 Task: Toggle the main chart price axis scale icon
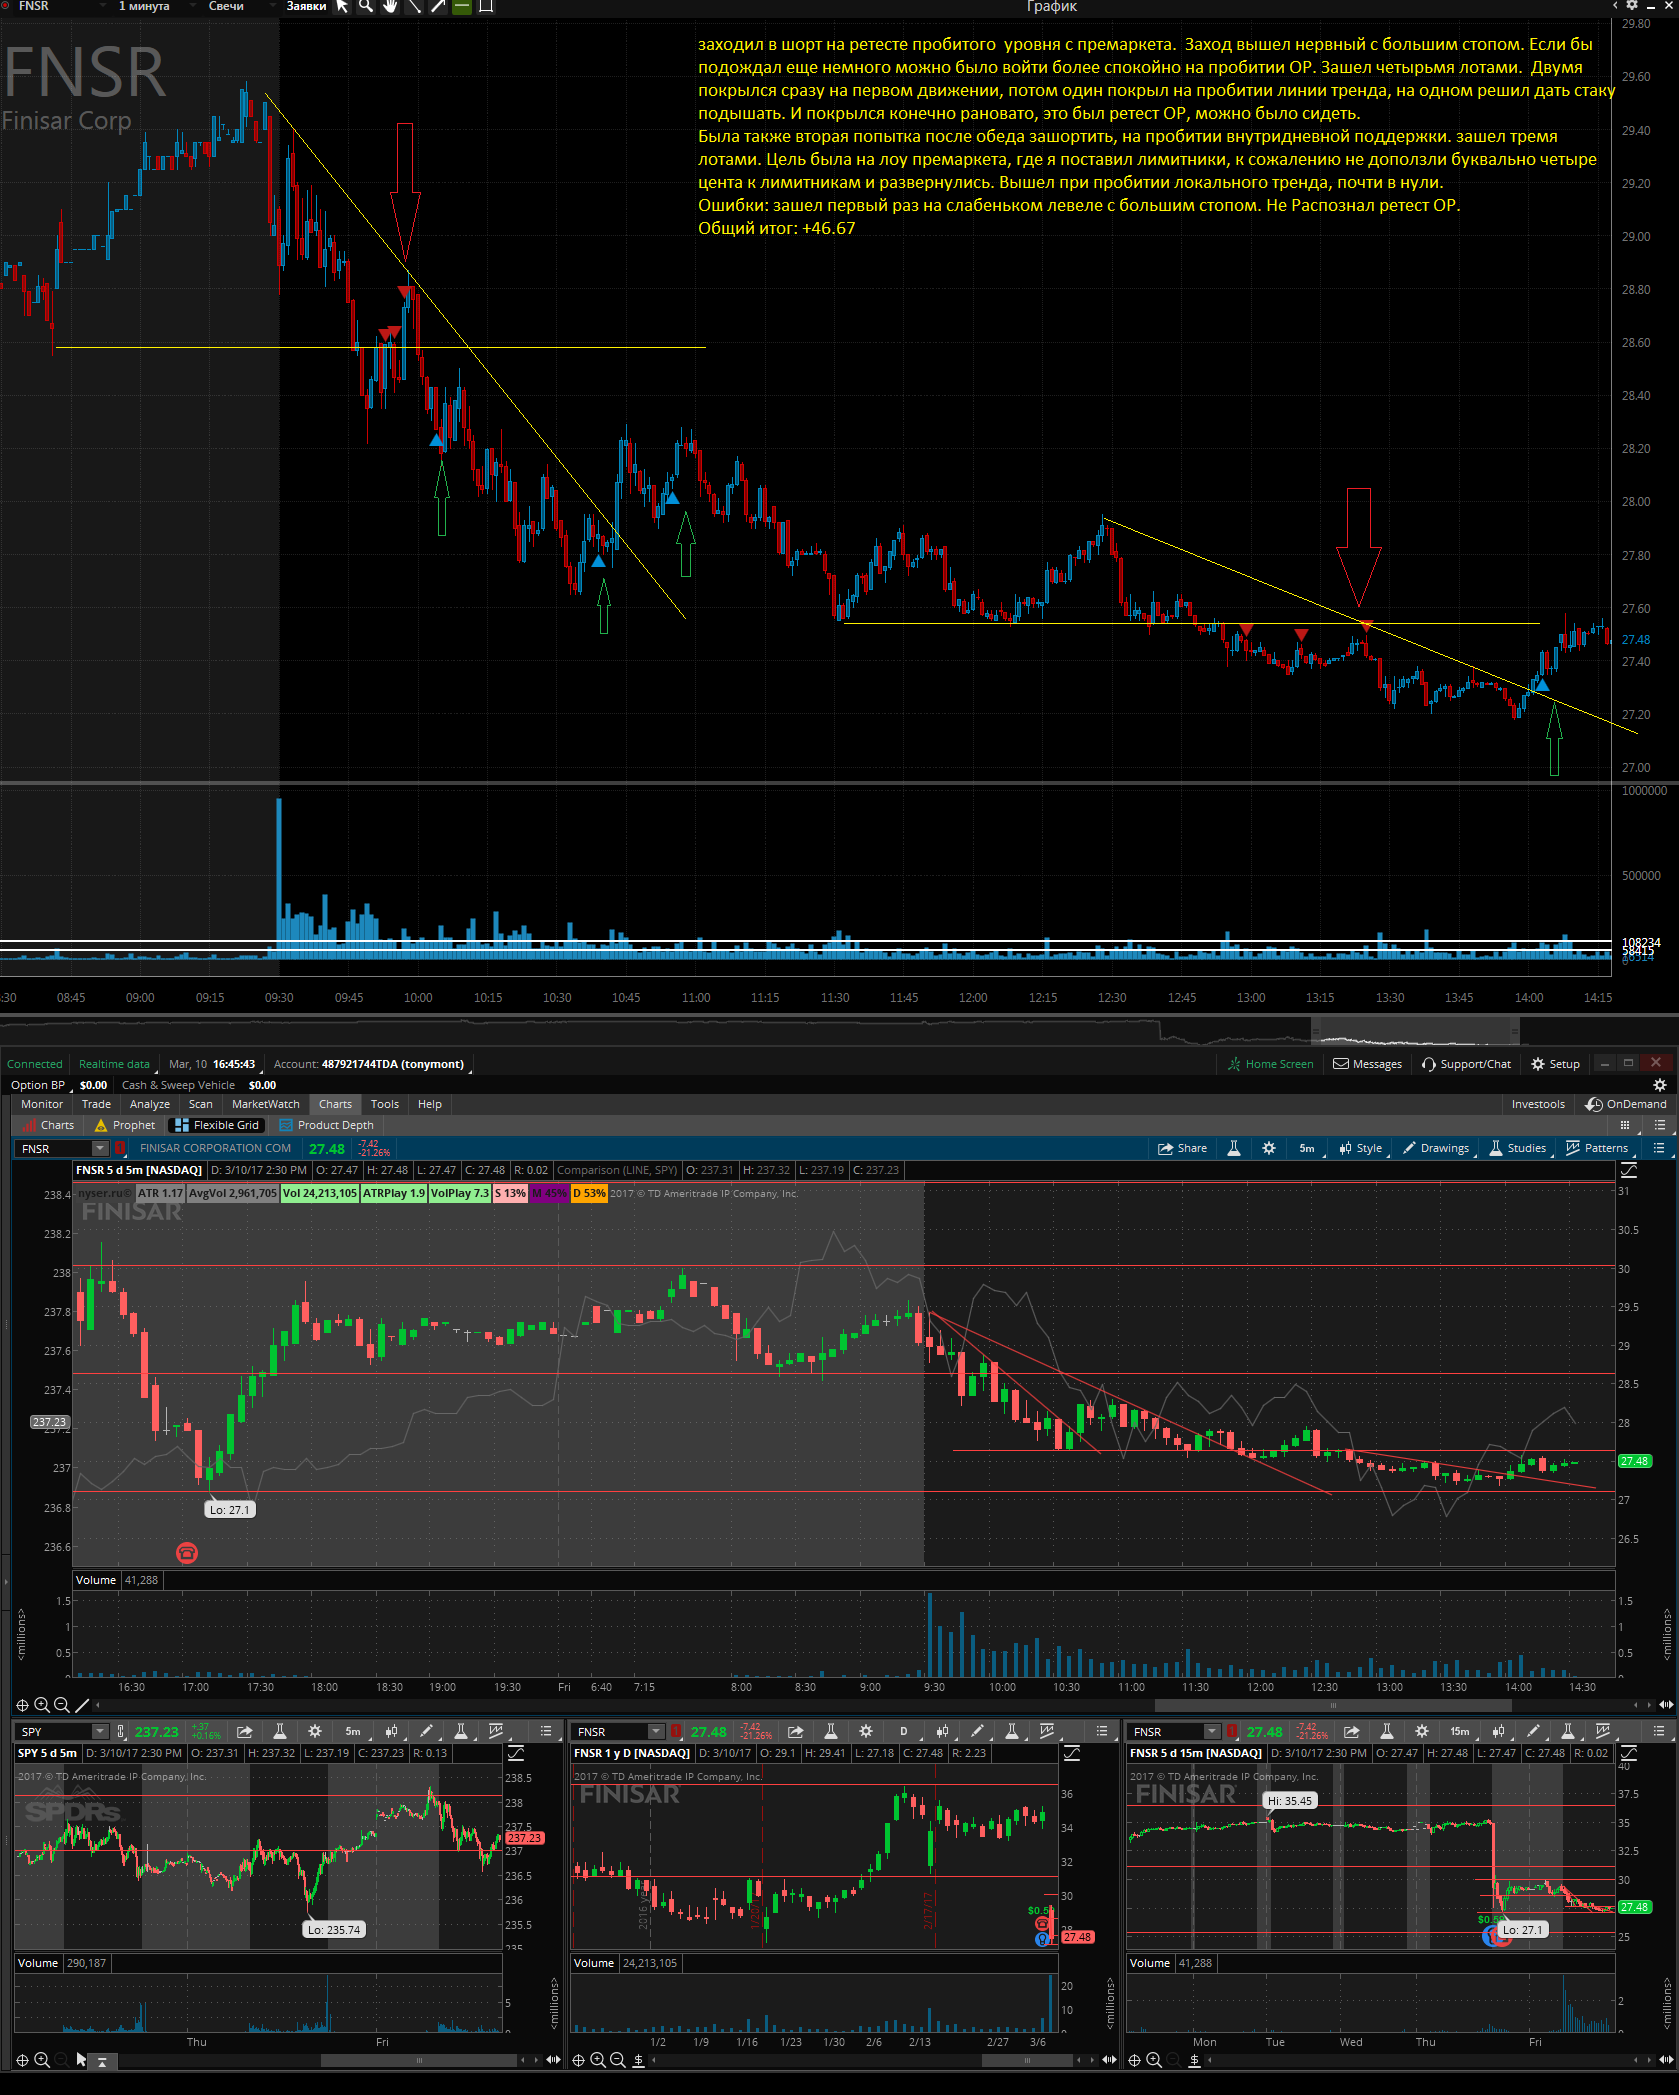point(1628,1169)
